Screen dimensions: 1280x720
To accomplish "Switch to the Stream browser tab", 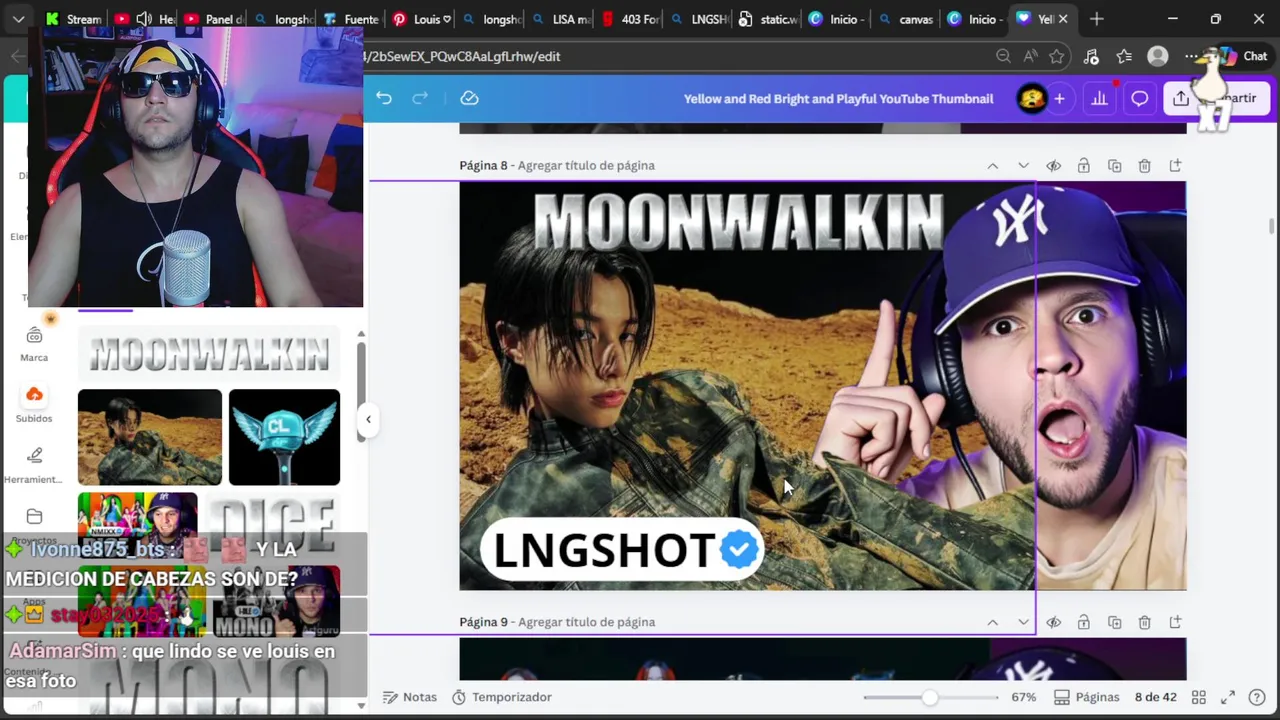I will tap(73, 19).
